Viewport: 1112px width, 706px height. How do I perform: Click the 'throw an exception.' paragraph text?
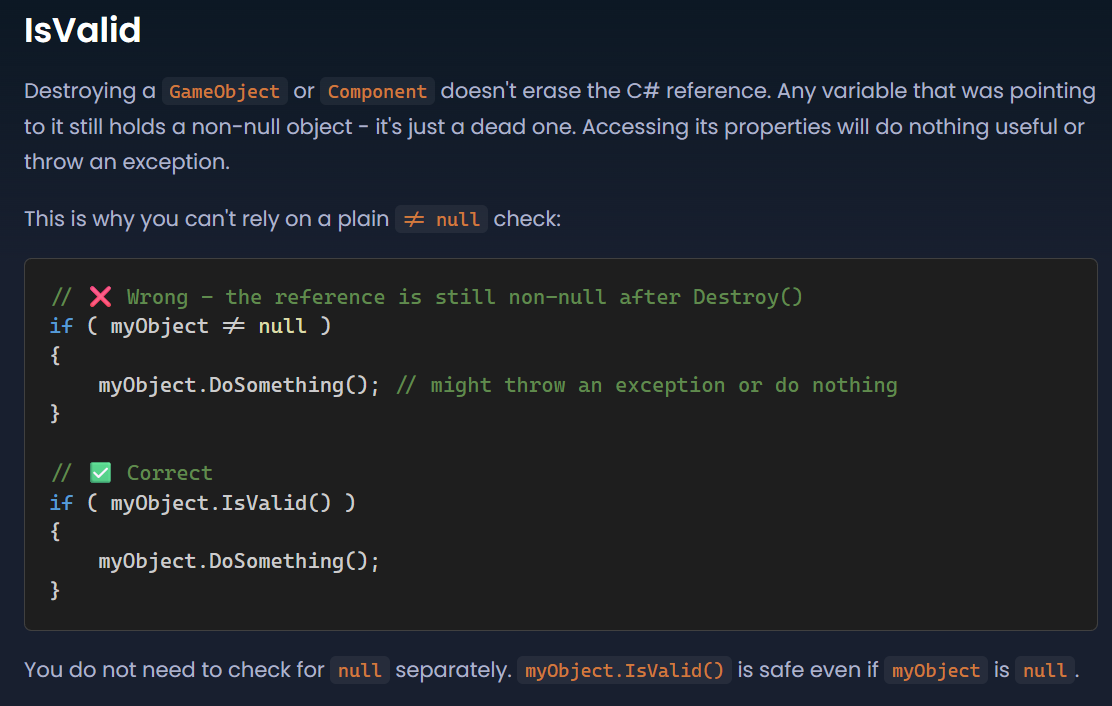127,162
